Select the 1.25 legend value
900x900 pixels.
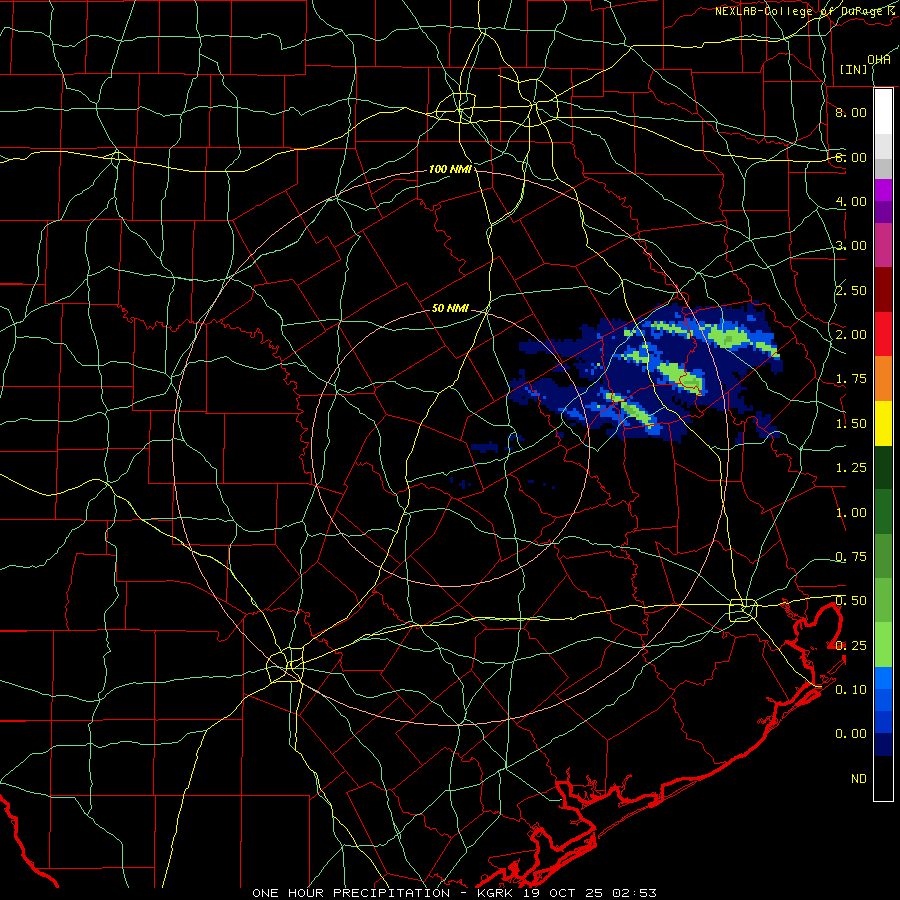coord(851,468)
